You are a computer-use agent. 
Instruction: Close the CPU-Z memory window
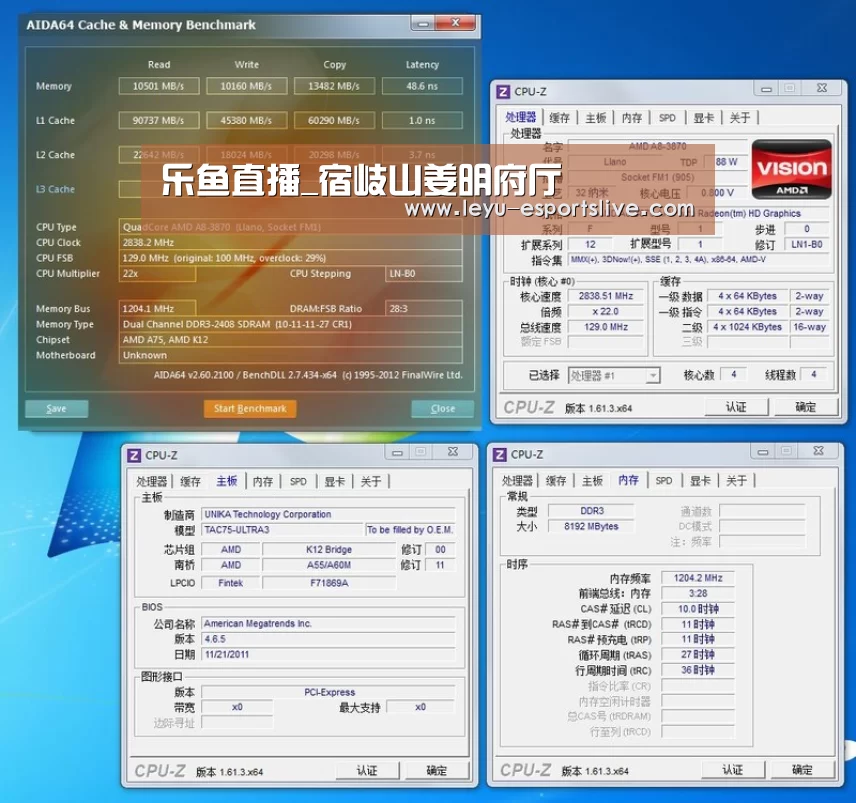818,451
